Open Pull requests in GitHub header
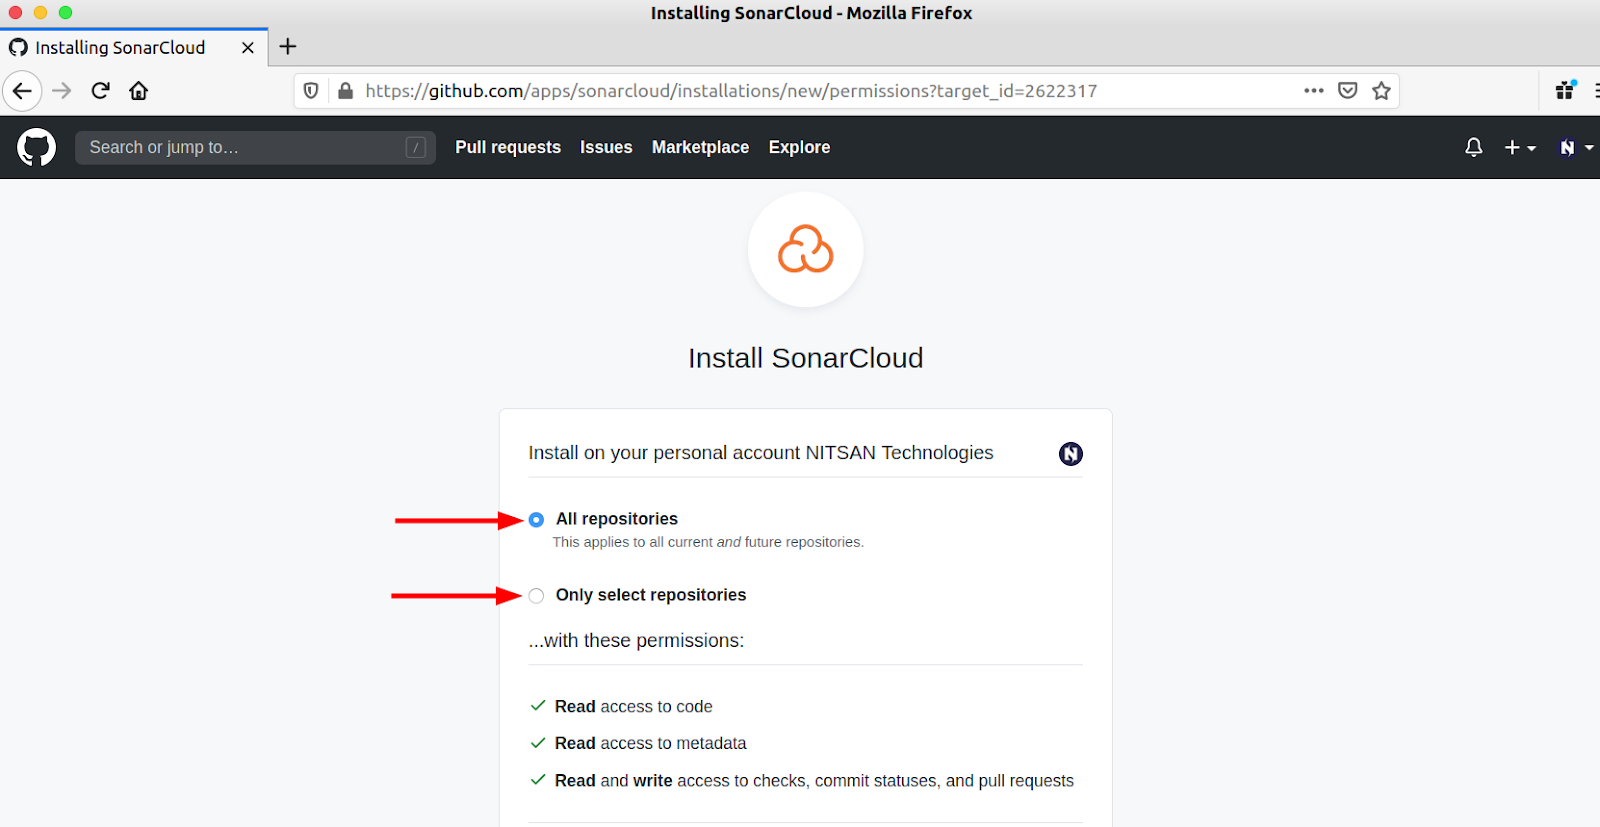1600x827 pixels. pos(508,147)
